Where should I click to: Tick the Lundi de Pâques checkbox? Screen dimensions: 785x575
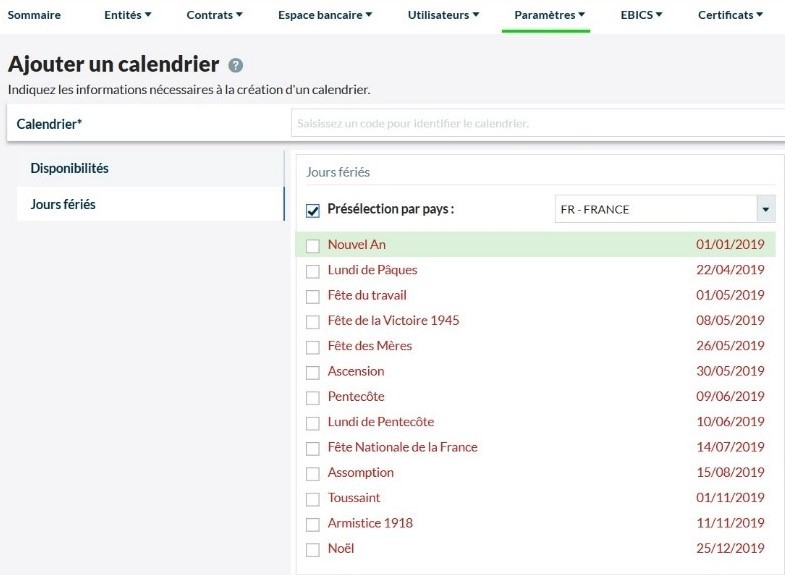point(313,271)
